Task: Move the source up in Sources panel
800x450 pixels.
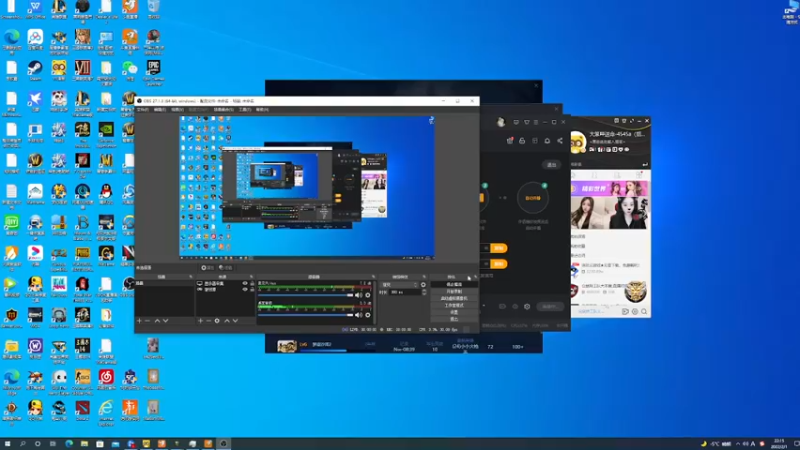Action: (x=227, y=321)
